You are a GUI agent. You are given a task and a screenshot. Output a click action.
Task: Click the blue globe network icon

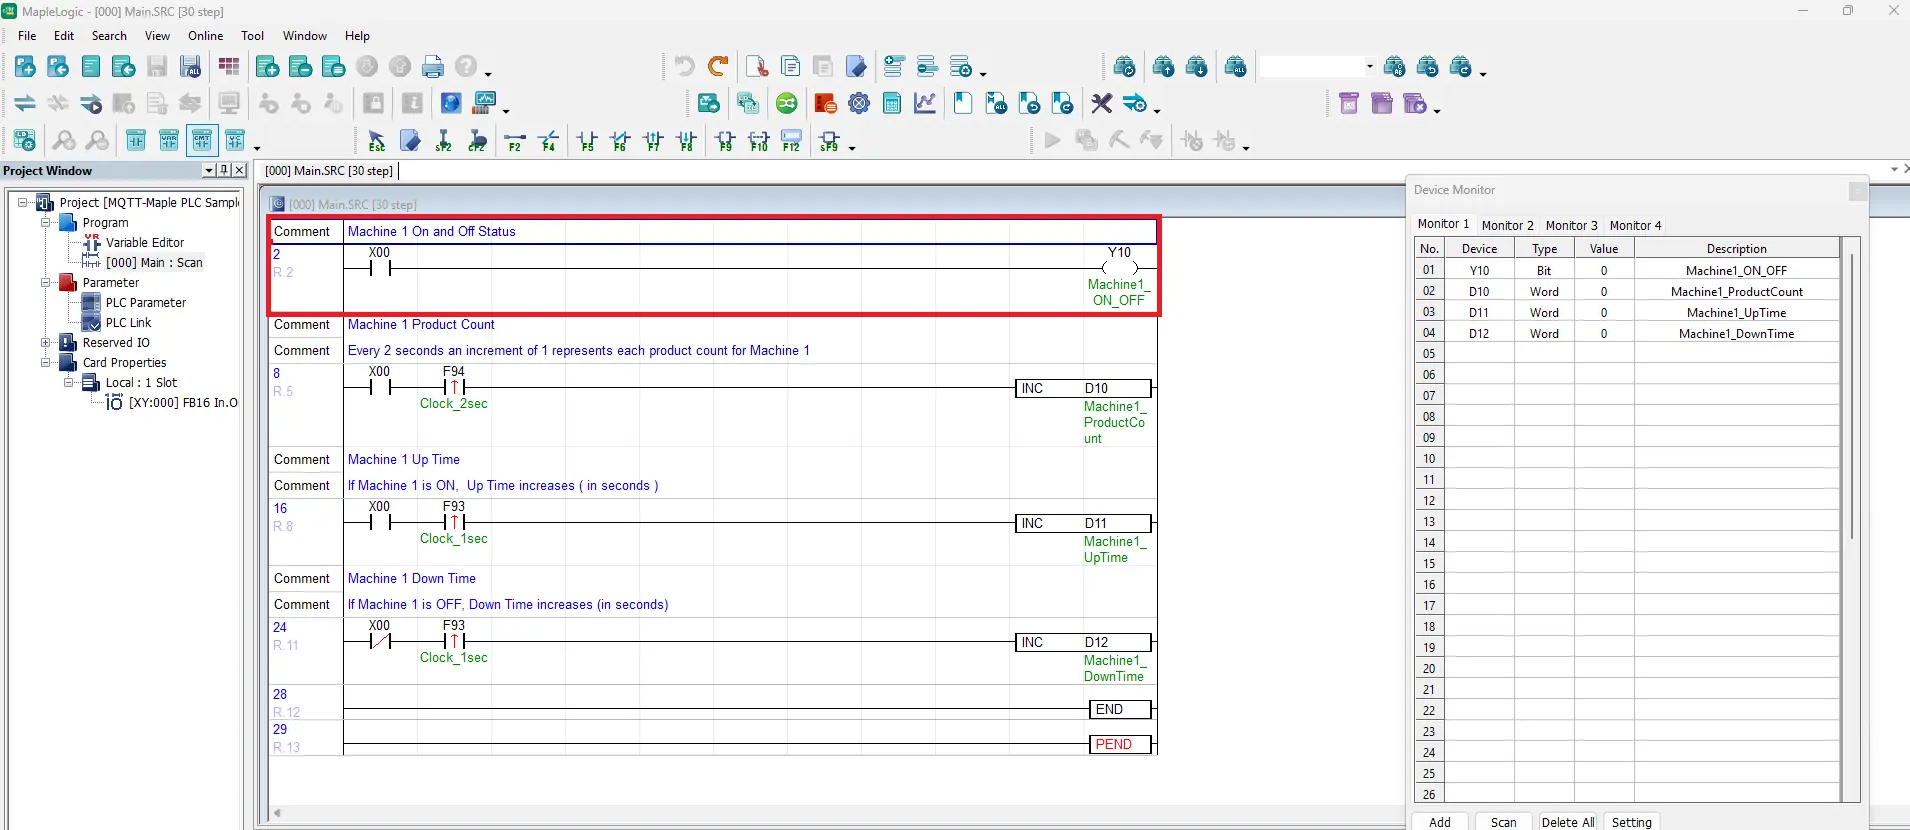(x=451, y=103)
